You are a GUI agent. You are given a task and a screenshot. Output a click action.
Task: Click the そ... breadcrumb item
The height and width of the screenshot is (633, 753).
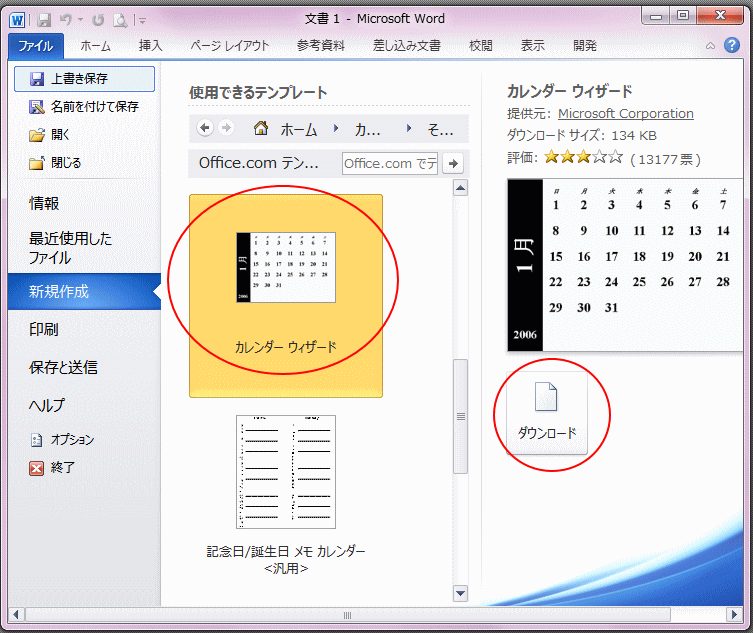click(x=440, y=129)
